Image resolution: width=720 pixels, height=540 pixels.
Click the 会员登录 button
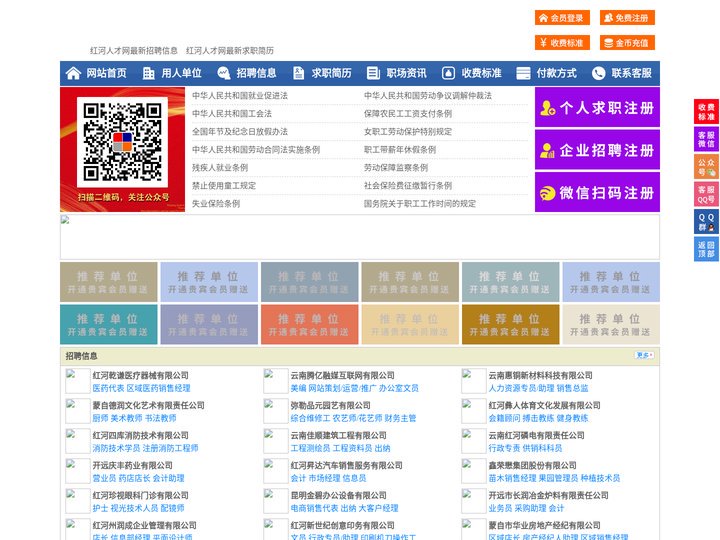562,18
